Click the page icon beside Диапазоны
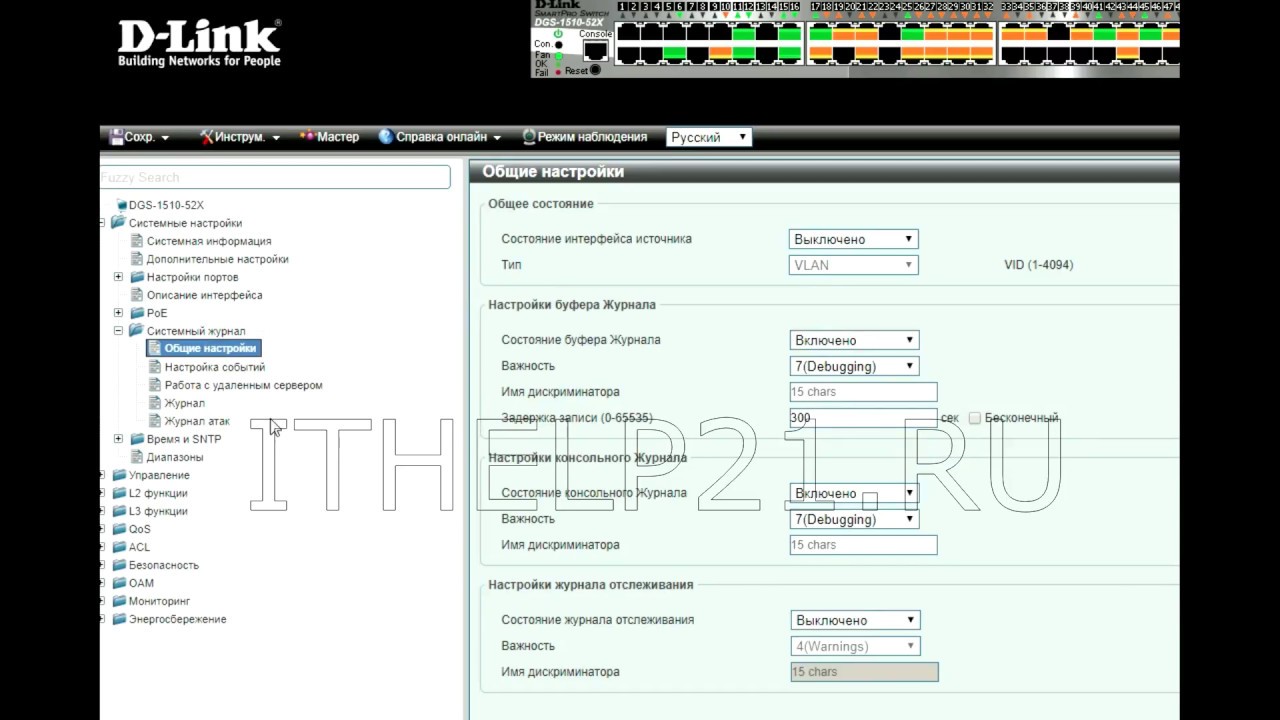Image resolution: width=1280 pixels, height=720 pixels. click(137, 457)
